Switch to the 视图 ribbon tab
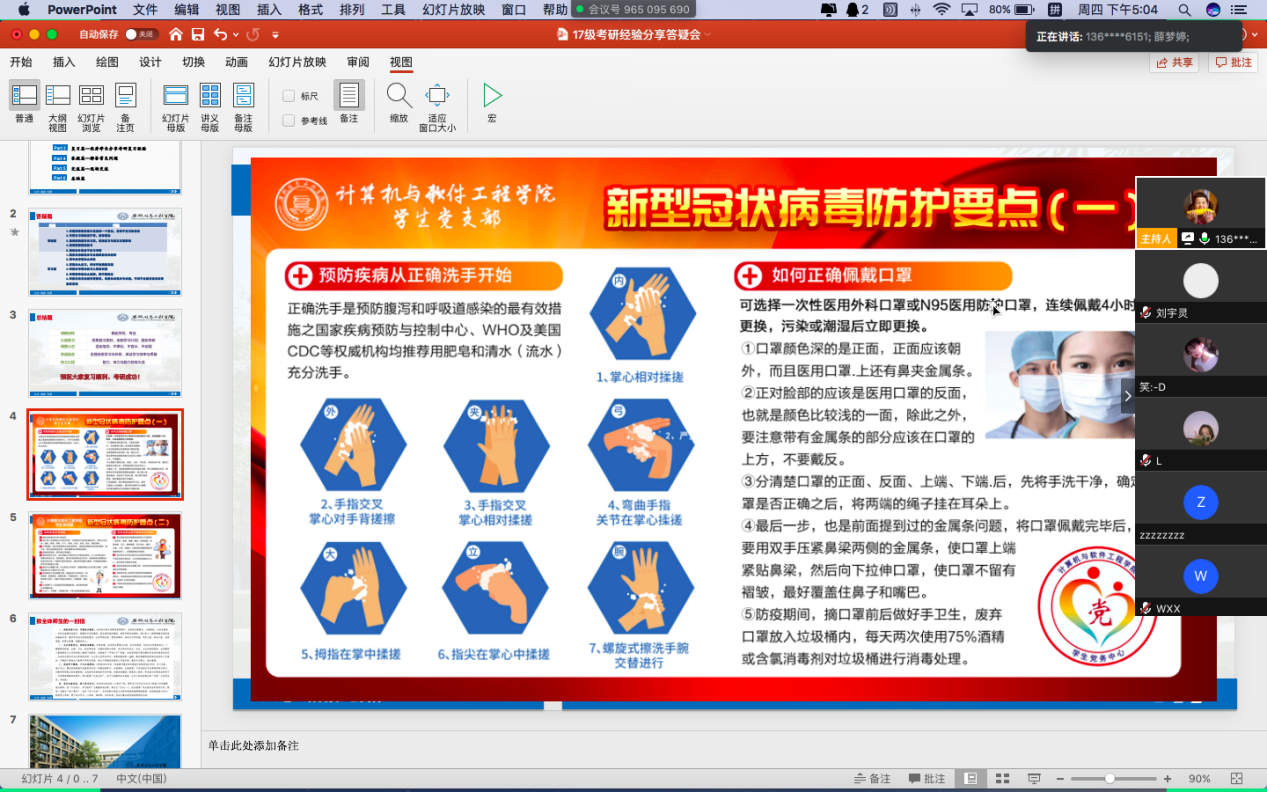Screen dimensions: 1267x792 [x=400, y=62]
